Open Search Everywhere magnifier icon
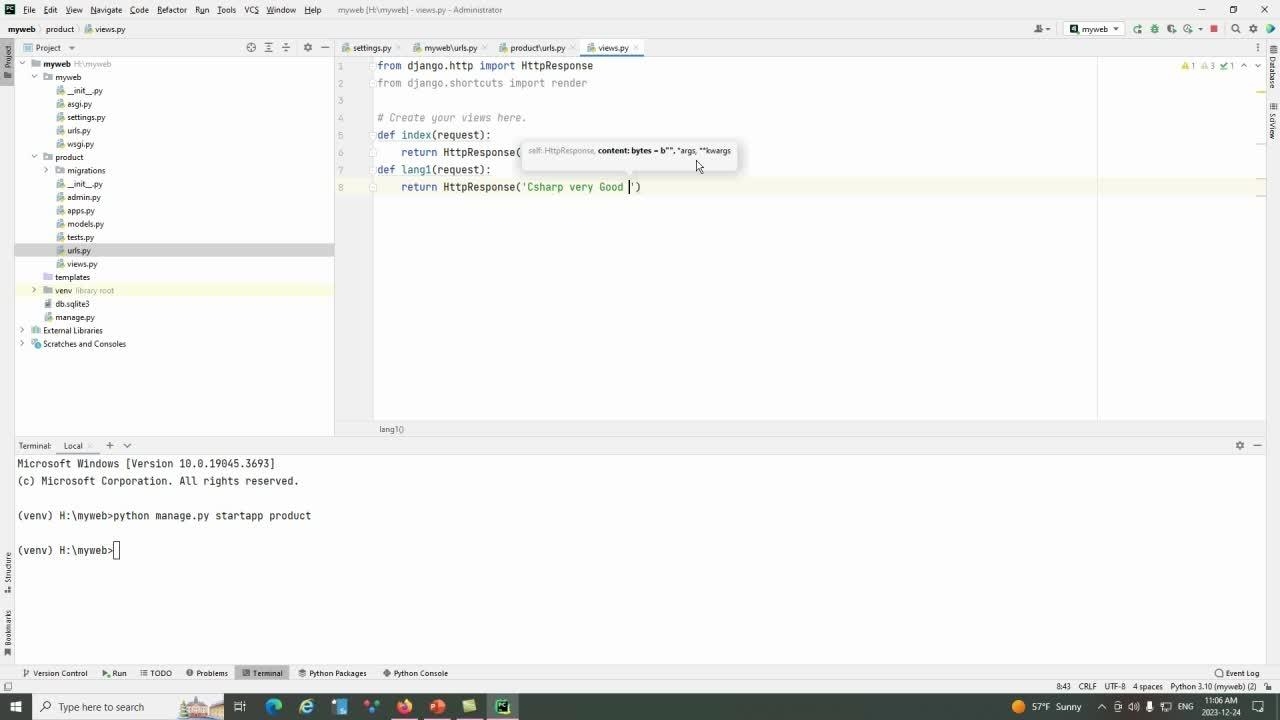This screenshot has height=720, width=1280. click(x=1235, y=29)
